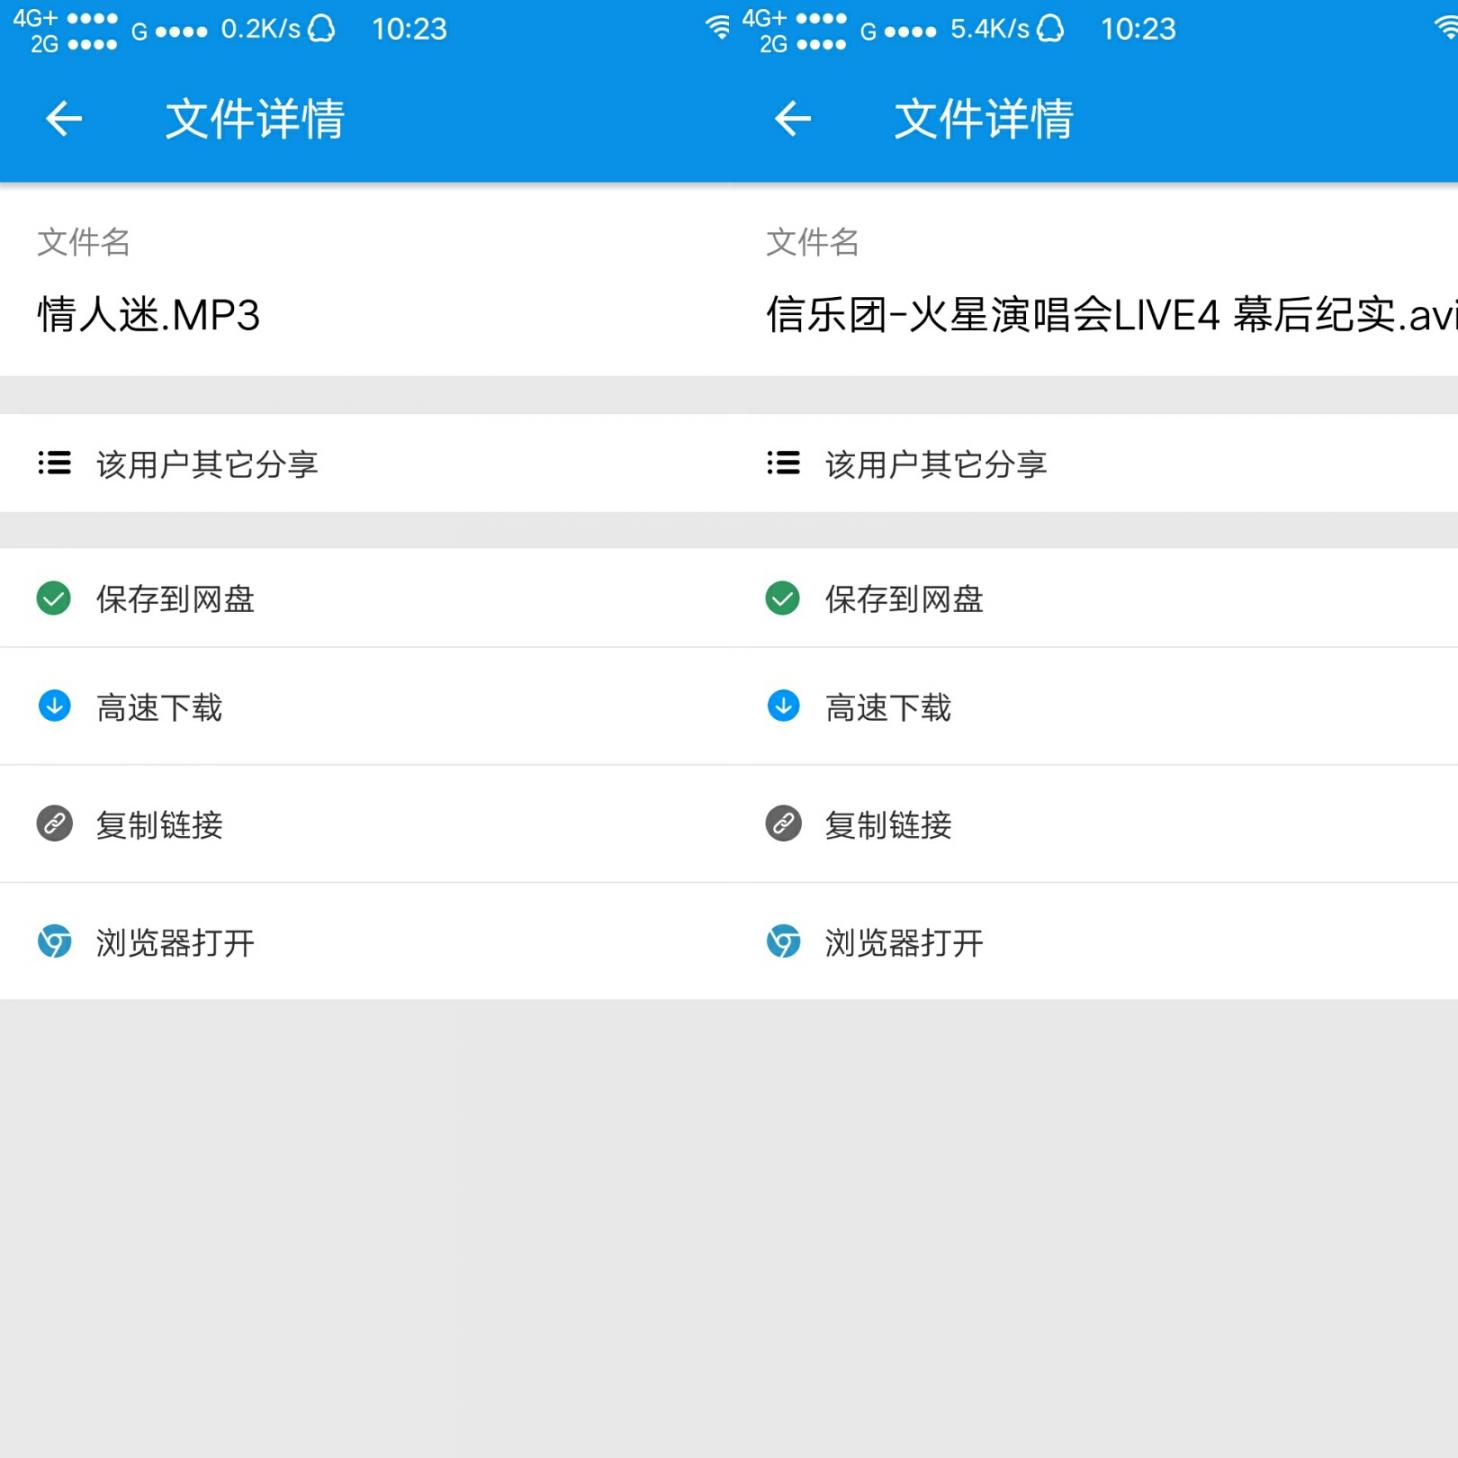This screenshot has height=1458, width=1458.
Task: Tap browser icon for 浏览器打开 on right screen
Action: [784, 941]
